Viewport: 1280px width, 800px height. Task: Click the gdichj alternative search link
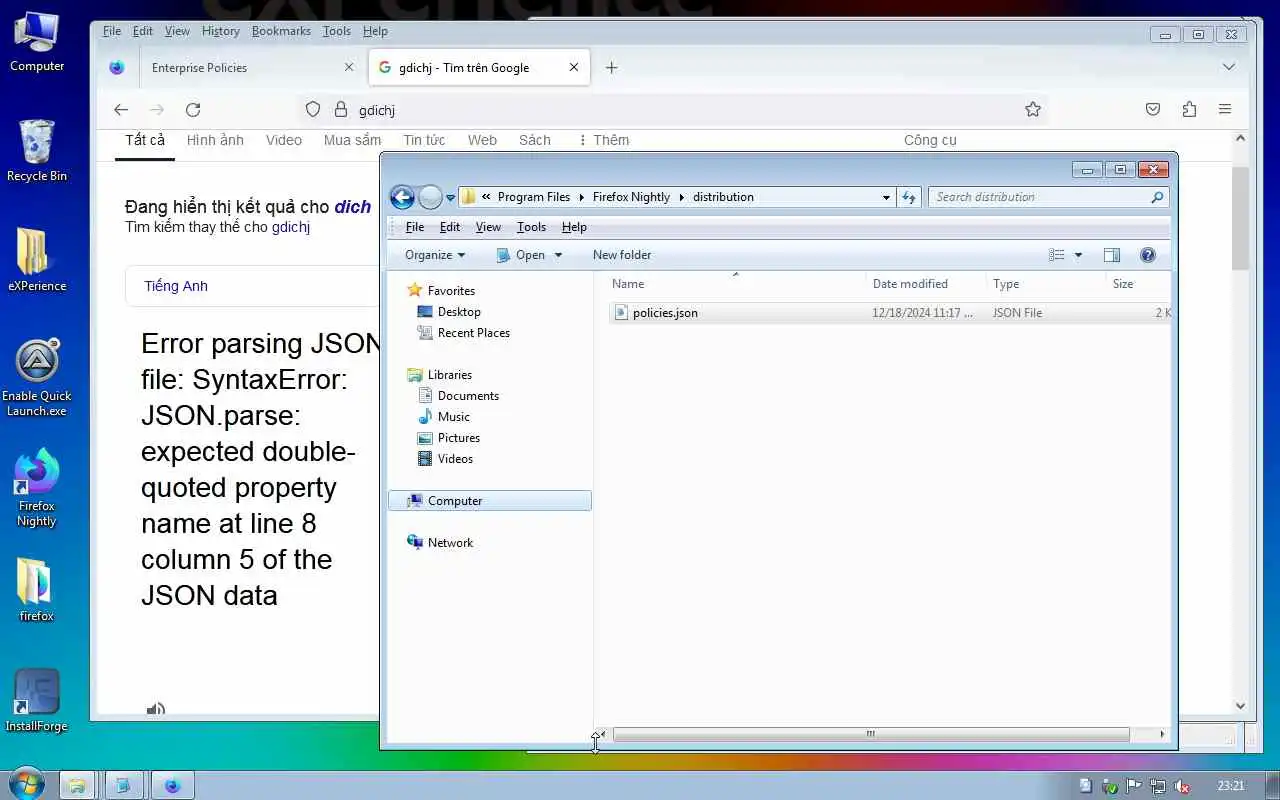291,227
